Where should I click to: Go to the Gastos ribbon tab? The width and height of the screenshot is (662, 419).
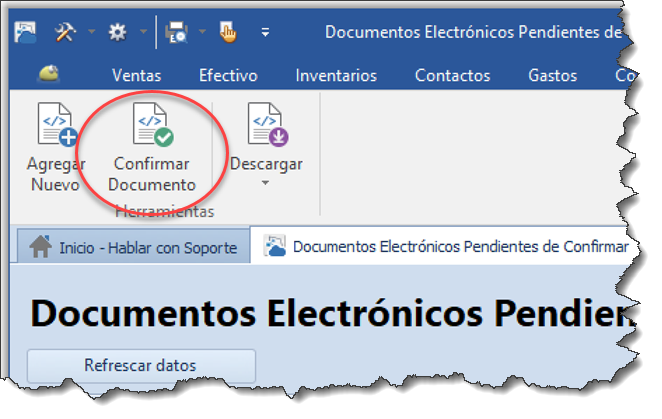point(553,76)
